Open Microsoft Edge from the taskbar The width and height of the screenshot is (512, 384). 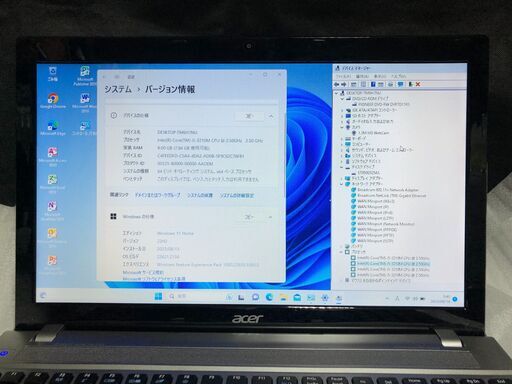click(269, 297)
